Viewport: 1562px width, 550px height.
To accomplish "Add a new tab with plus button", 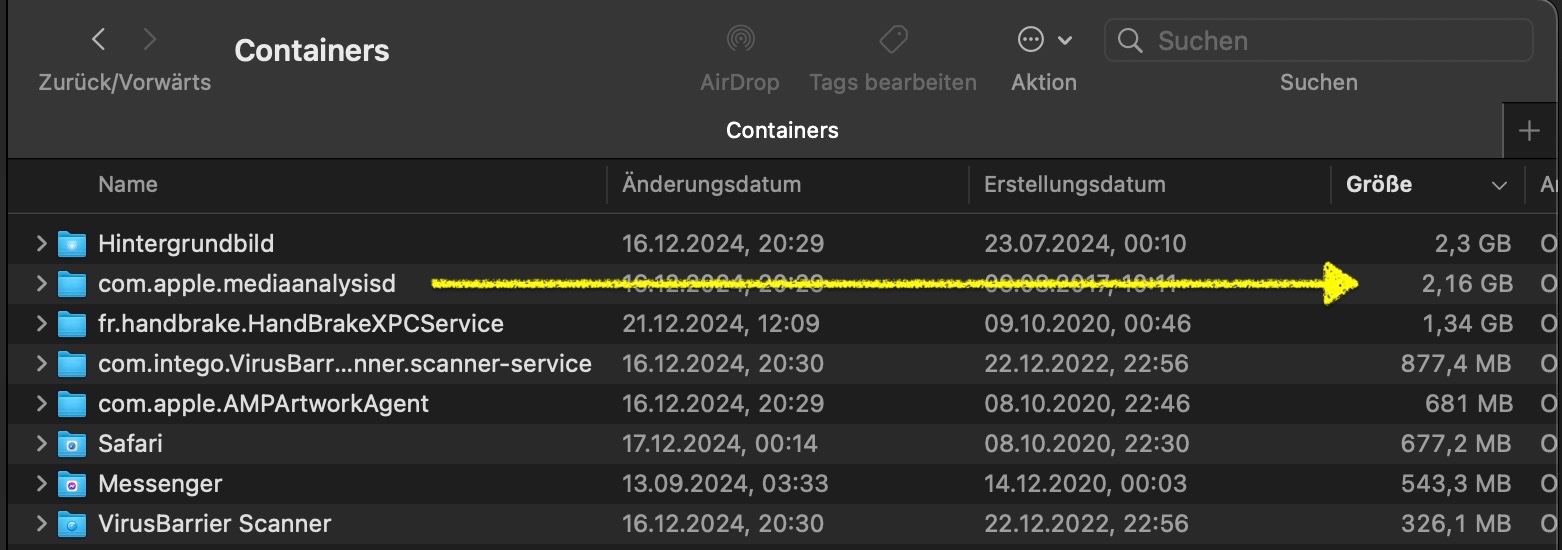I will click(x=1529, y=131).
